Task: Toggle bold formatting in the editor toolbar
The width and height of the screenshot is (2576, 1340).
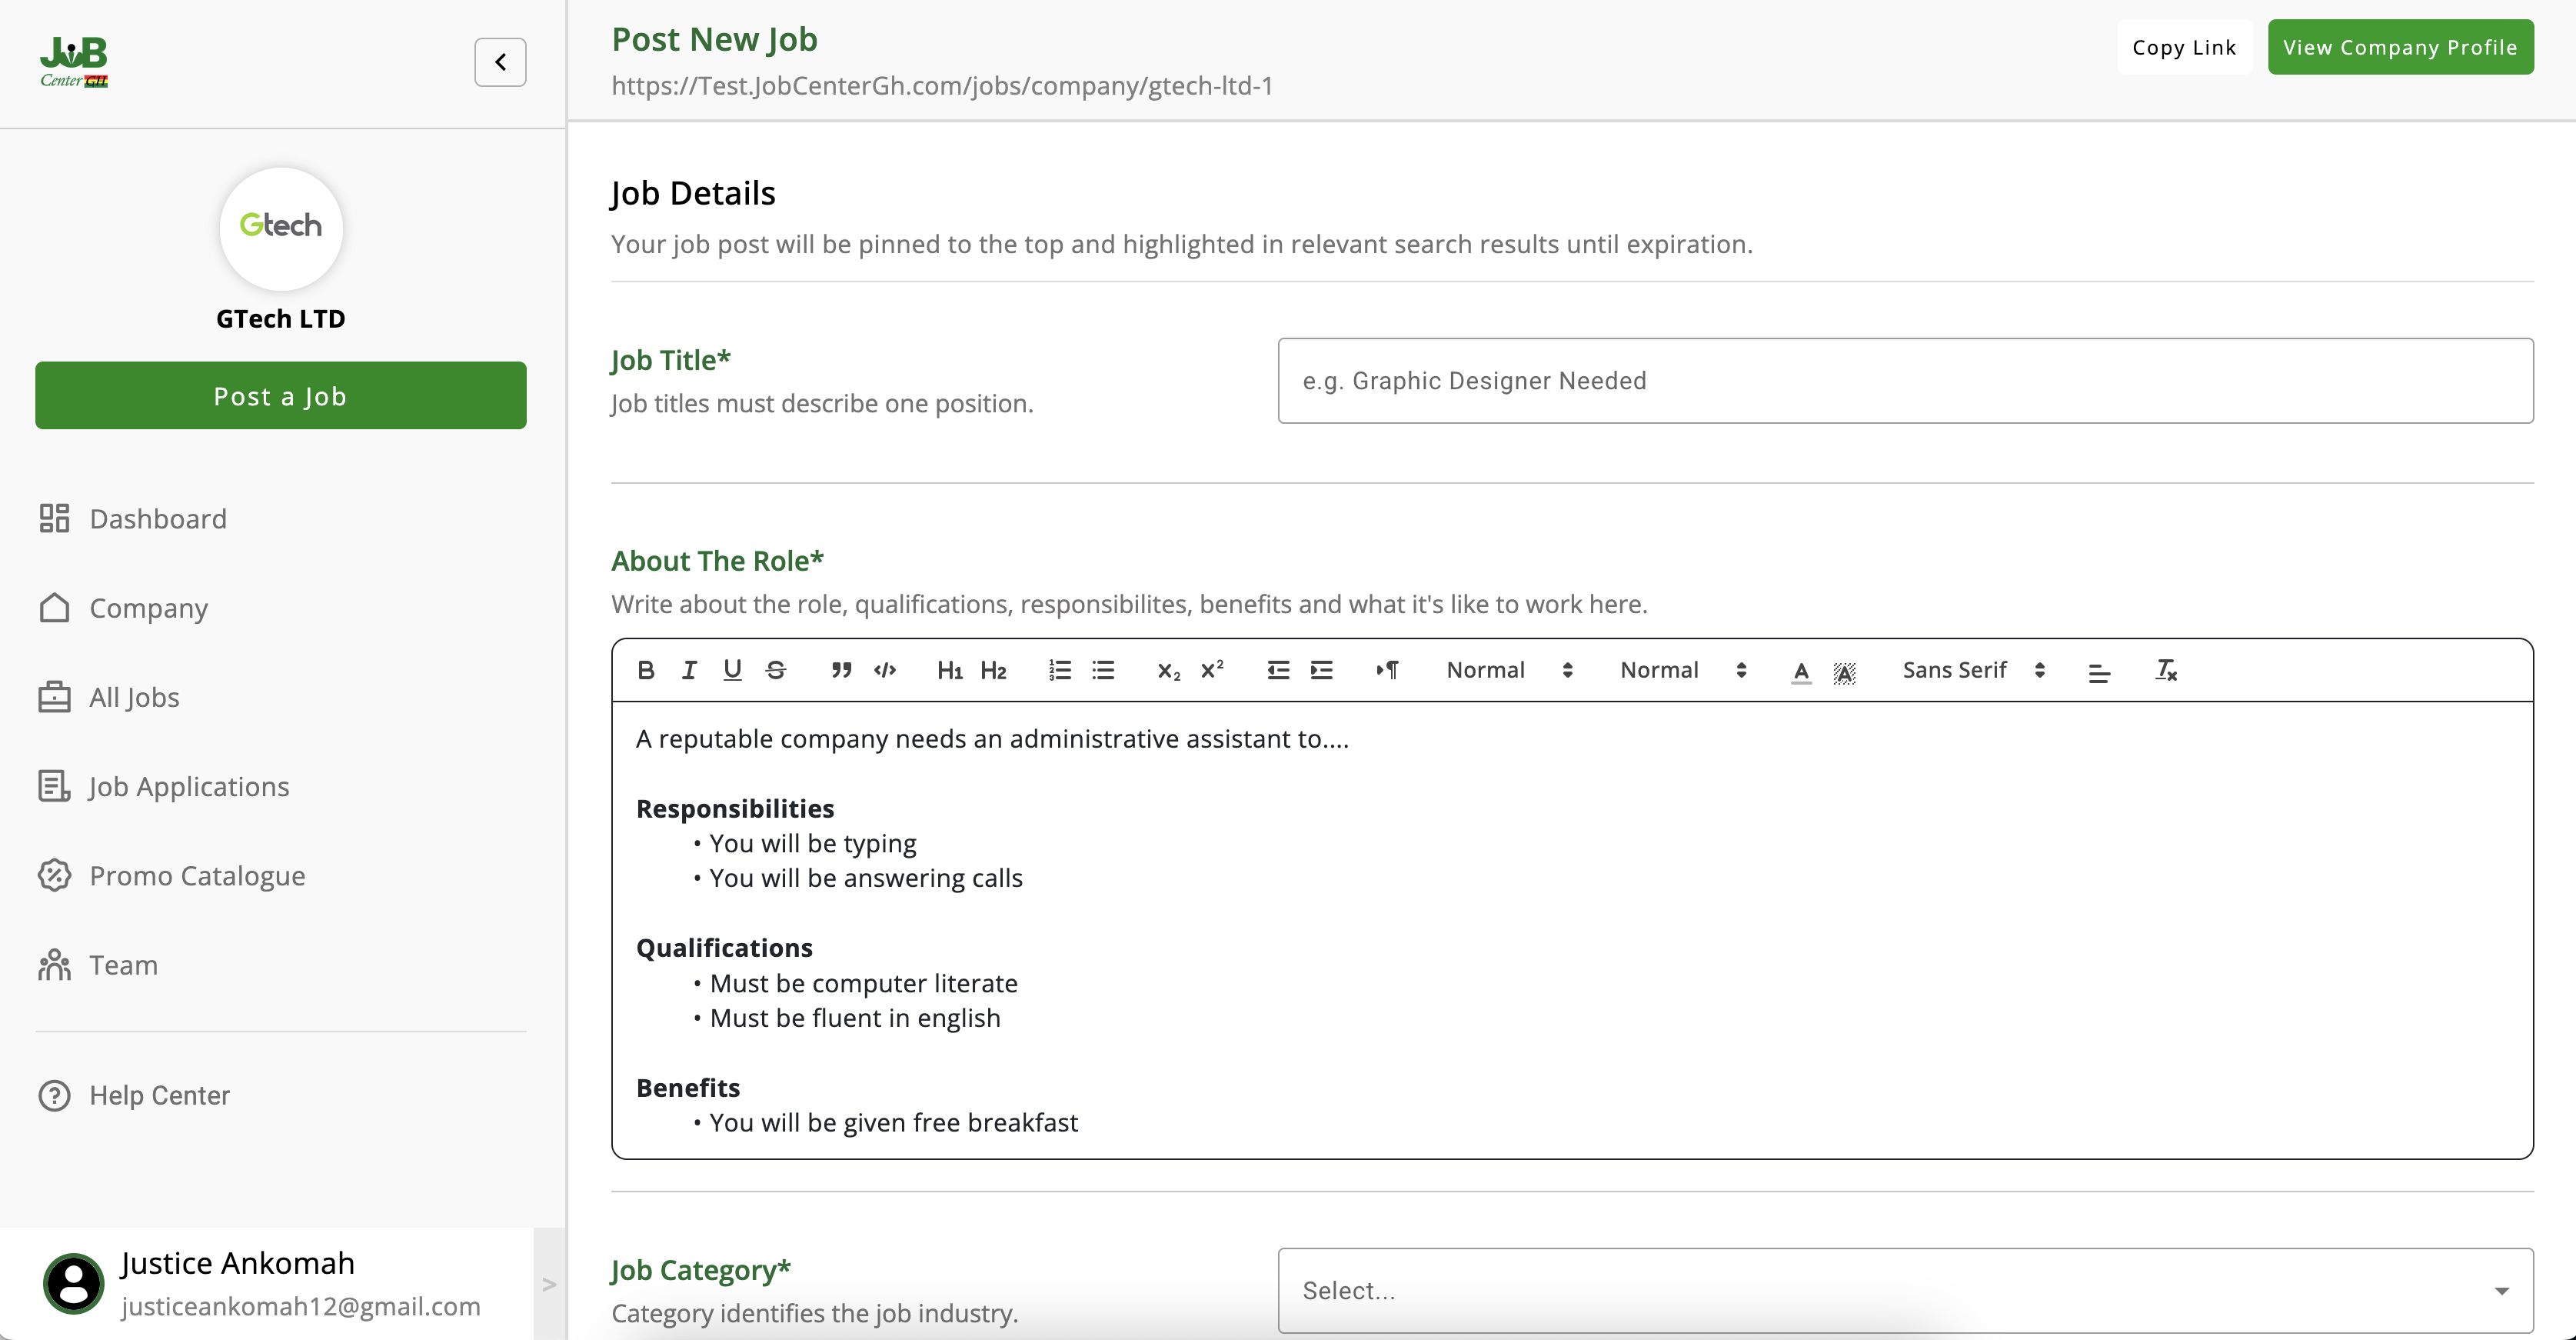Action: click(646, 670)
